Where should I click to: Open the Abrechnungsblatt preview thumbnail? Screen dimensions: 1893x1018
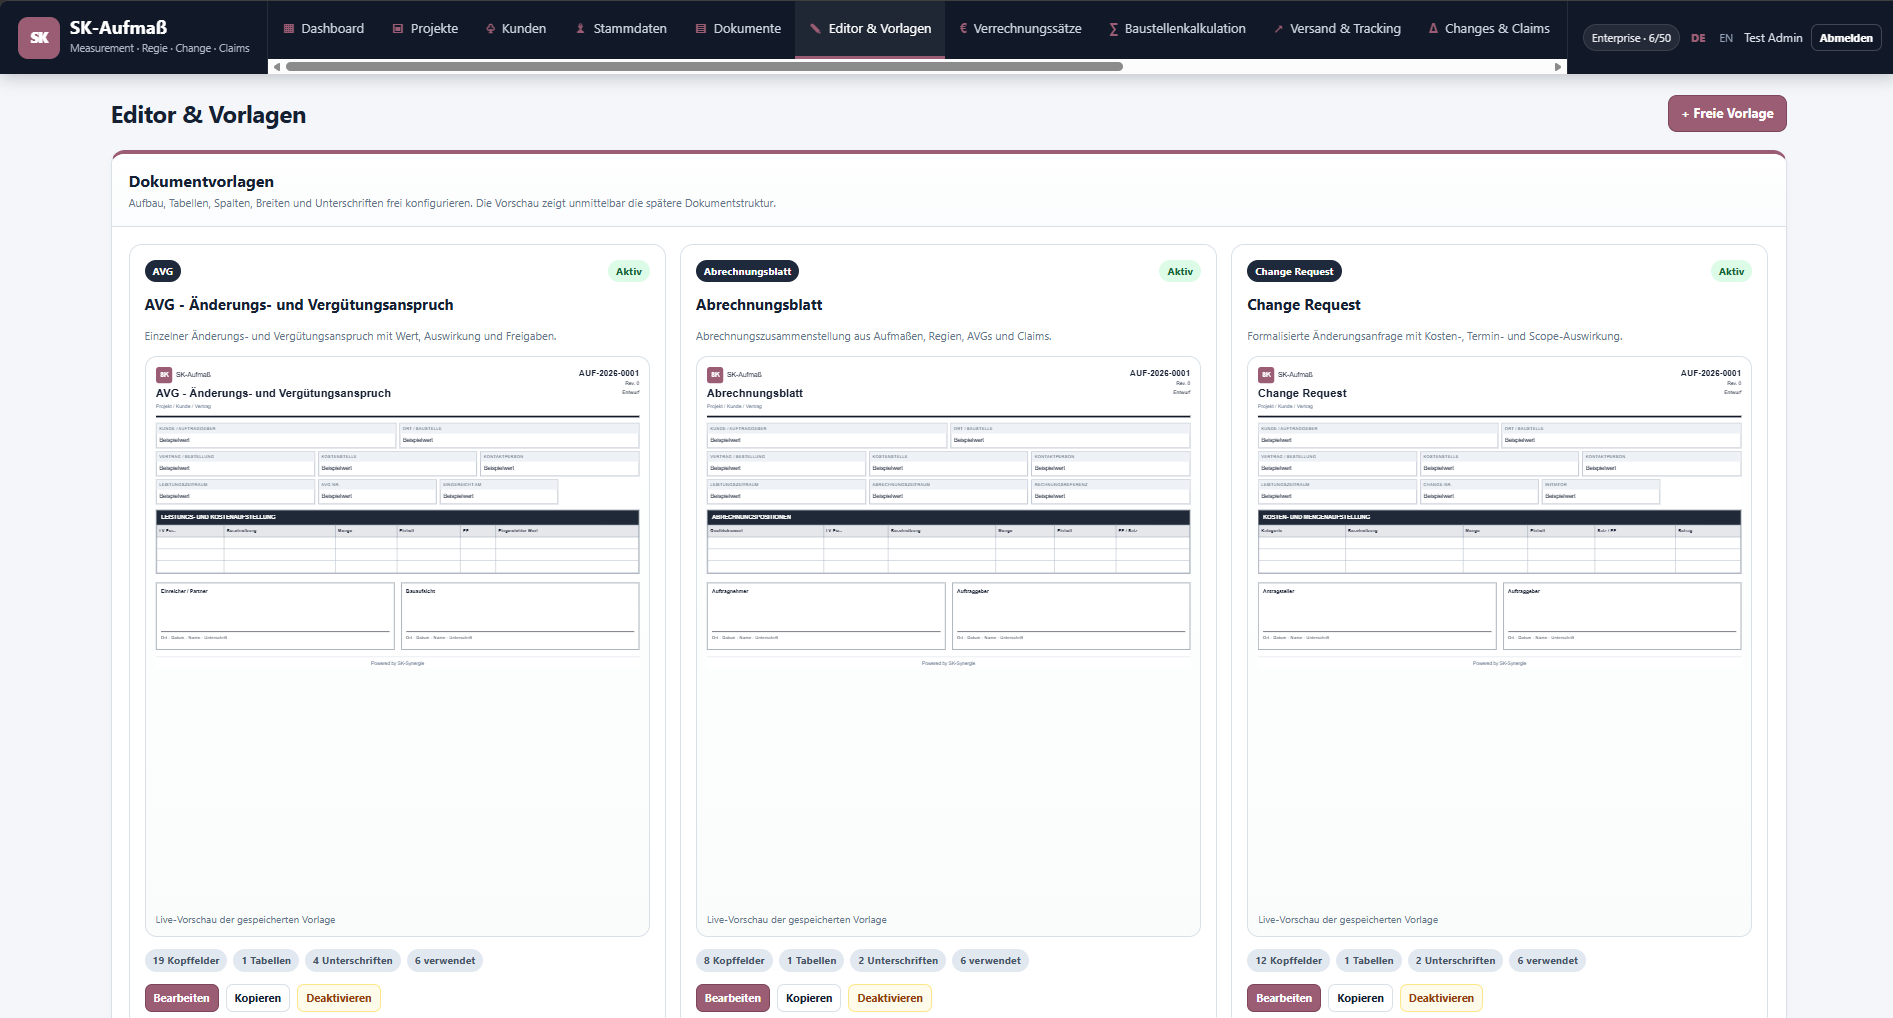[x=948, y=646]
